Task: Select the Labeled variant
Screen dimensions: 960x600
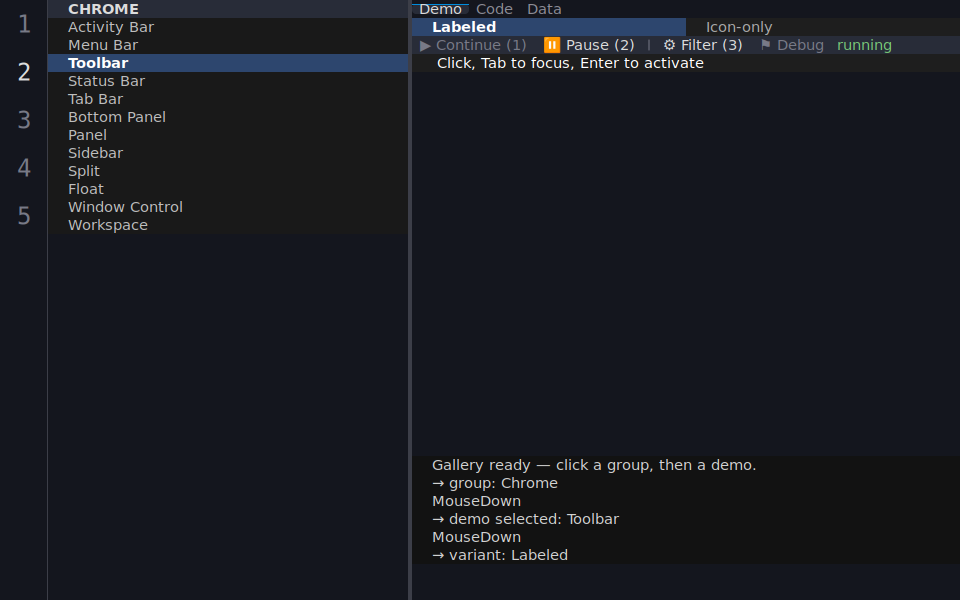Action: click(549, 27)
